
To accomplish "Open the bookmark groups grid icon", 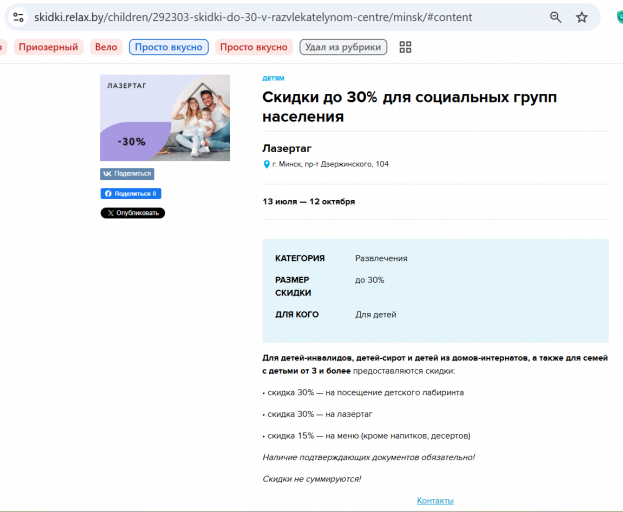I will click(x=405, y=47).
